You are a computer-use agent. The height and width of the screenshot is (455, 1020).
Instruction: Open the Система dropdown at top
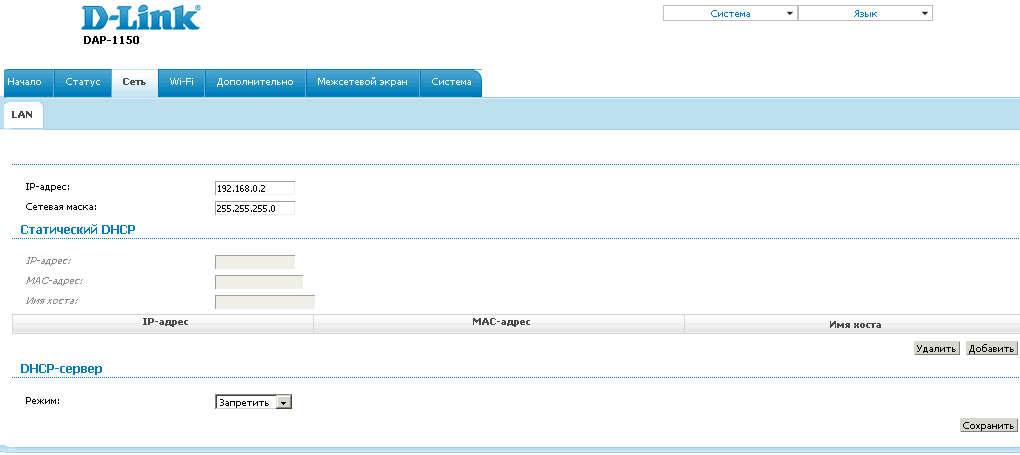pyautogui.click(x=730, y=14)
